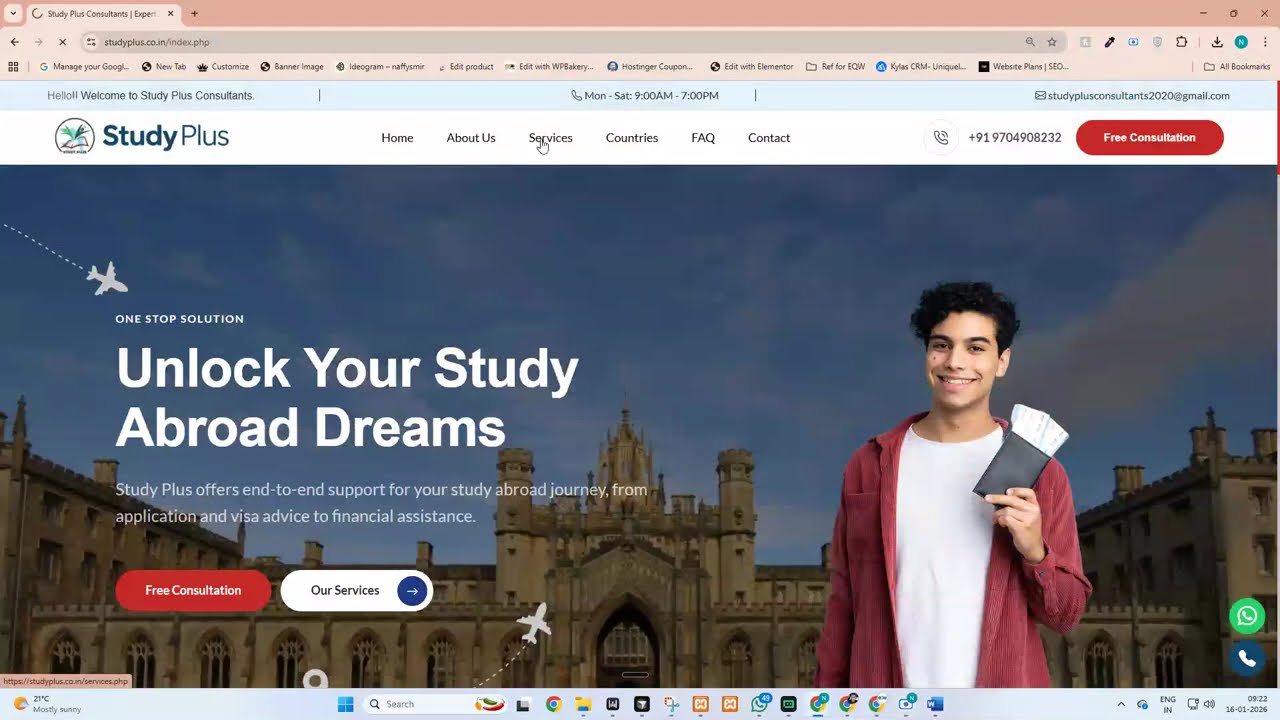Viewport: 1280px width, 720px height.
Task: Open the New Tab bookmark
Action: pyautogui.click(x=164, y=67)
